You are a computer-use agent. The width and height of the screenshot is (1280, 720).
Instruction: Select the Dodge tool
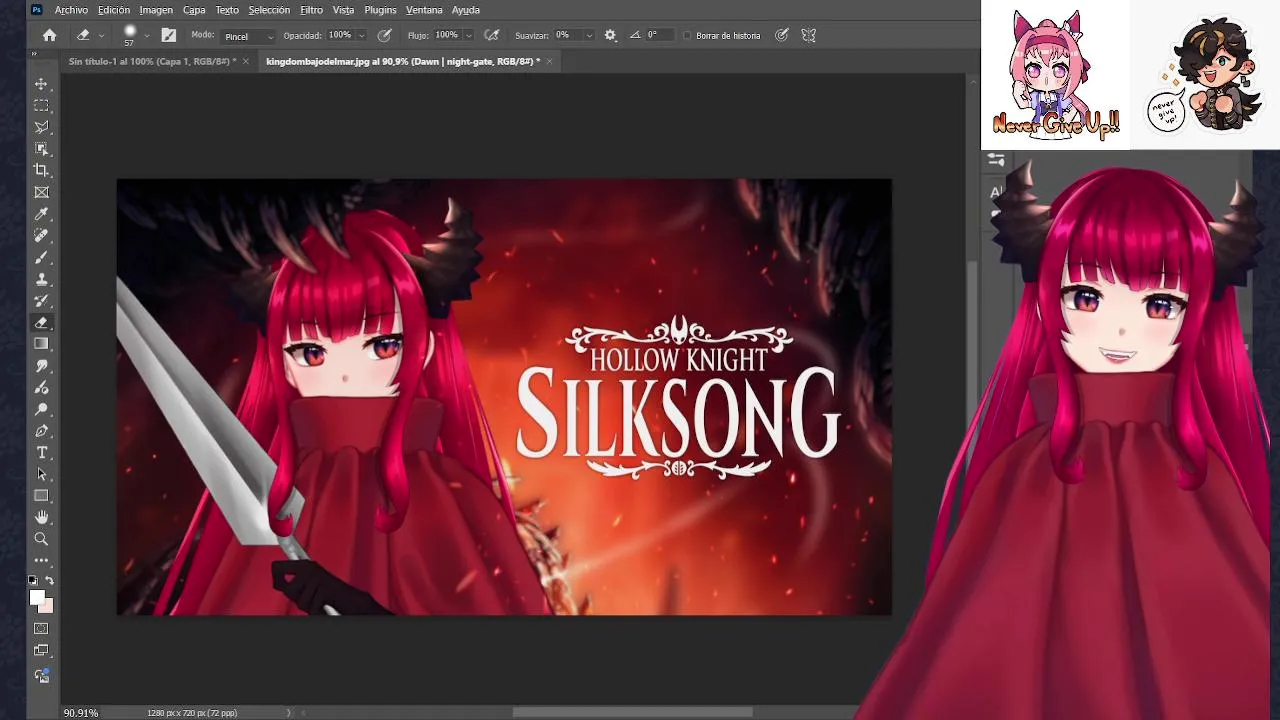point(41,409)
